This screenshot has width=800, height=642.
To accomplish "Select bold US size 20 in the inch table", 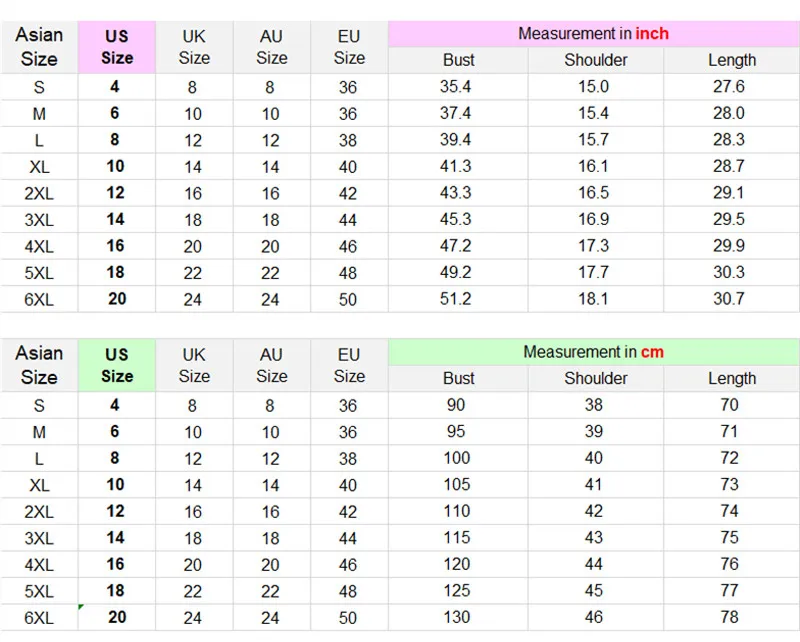I will click(x=117, y=299).
